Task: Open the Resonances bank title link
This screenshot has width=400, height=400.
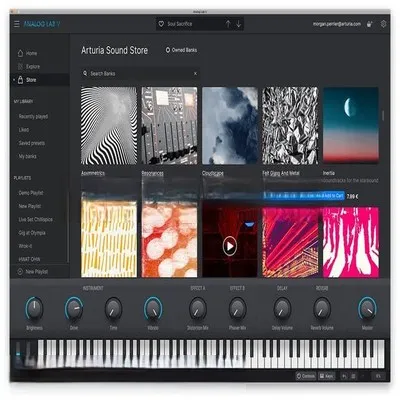Action: (x=152, y=173)
